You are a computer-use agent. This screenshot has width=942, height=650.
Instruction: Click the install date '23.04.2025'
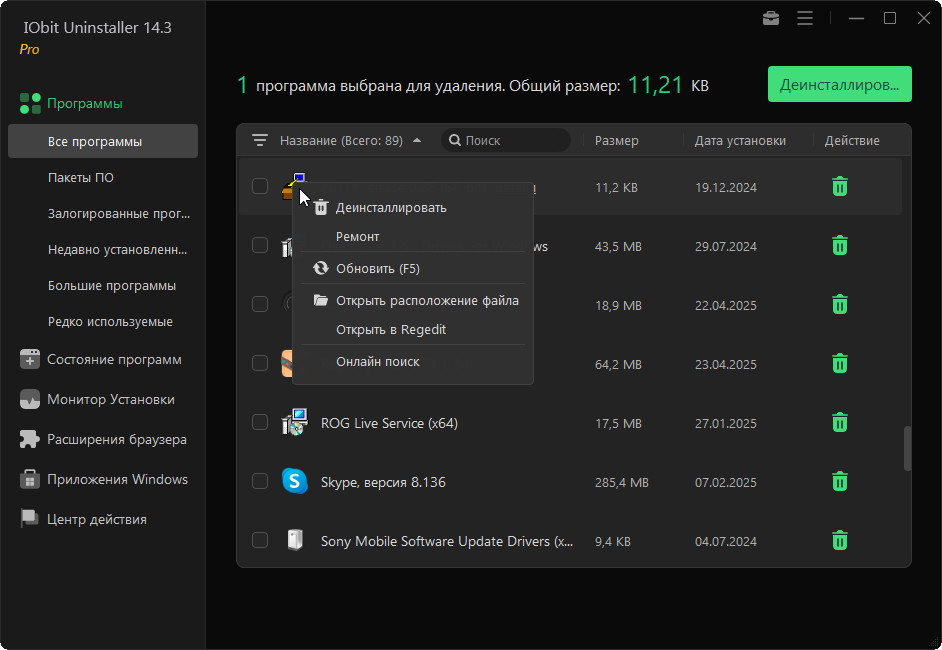[x=726, y=364]
